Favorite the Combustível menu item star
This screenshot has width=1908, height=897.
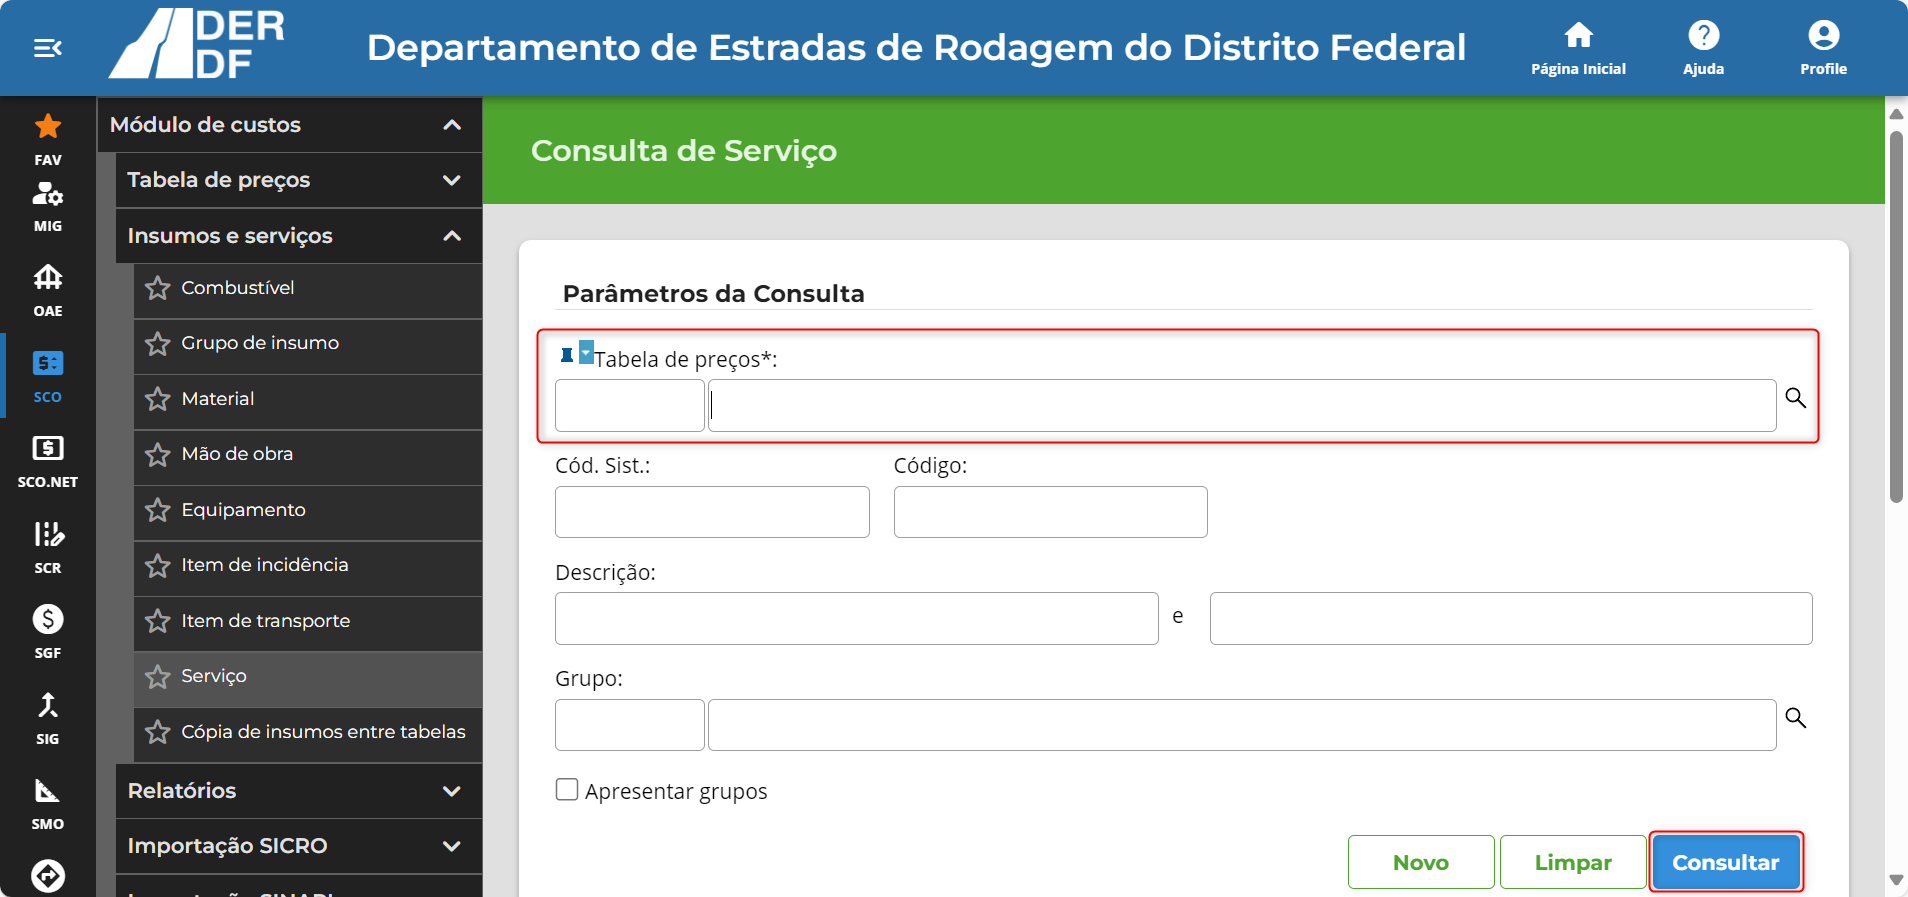coord(157,289)
